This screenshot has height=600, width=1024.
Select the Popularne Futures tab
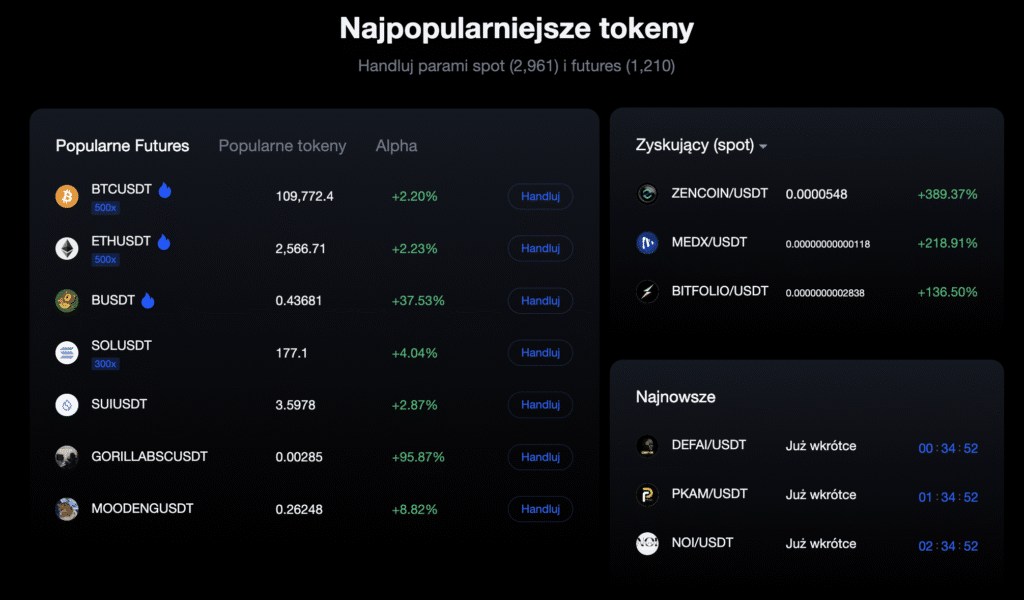[x=122, y=146]
